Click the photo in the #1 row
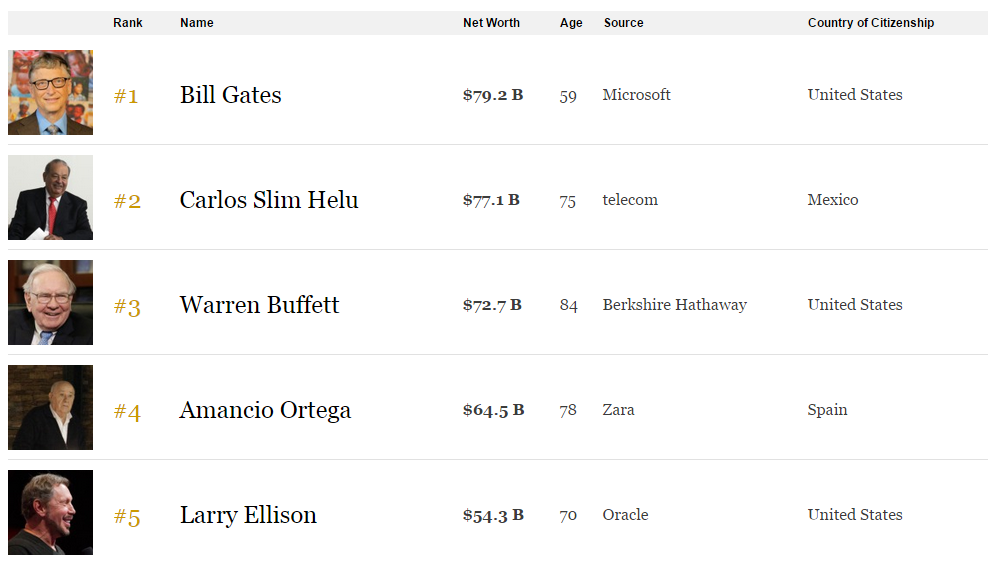 click(50, 93)
